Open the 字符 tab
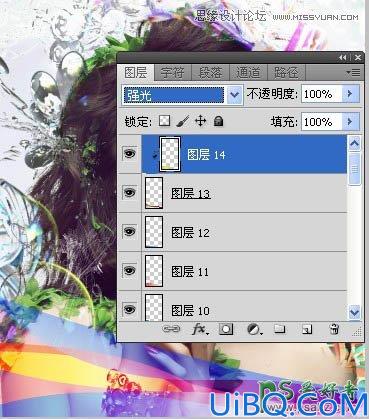Image resolution: width=369 pixels, height=419 pixels. 172,73
